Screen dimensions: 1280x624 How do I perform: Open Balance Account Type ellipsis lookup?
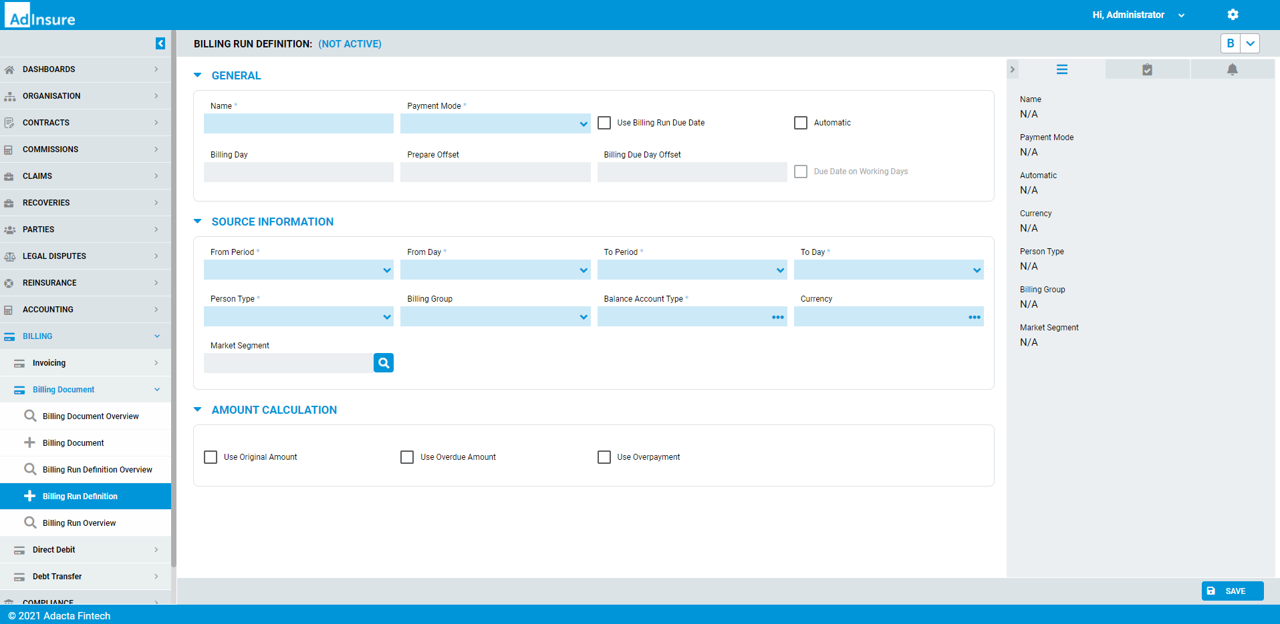[778, 317]
